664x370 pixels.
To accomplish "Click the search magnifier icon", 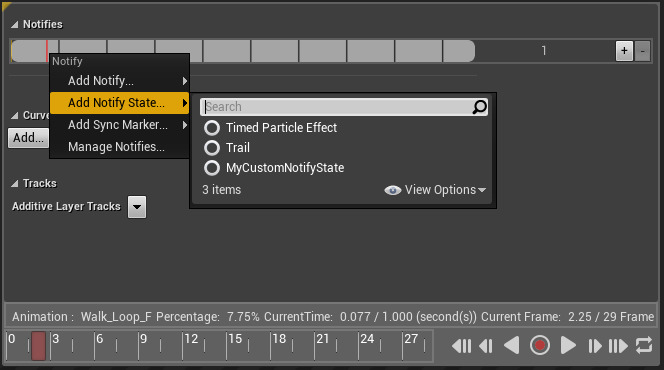I will 479,107.
